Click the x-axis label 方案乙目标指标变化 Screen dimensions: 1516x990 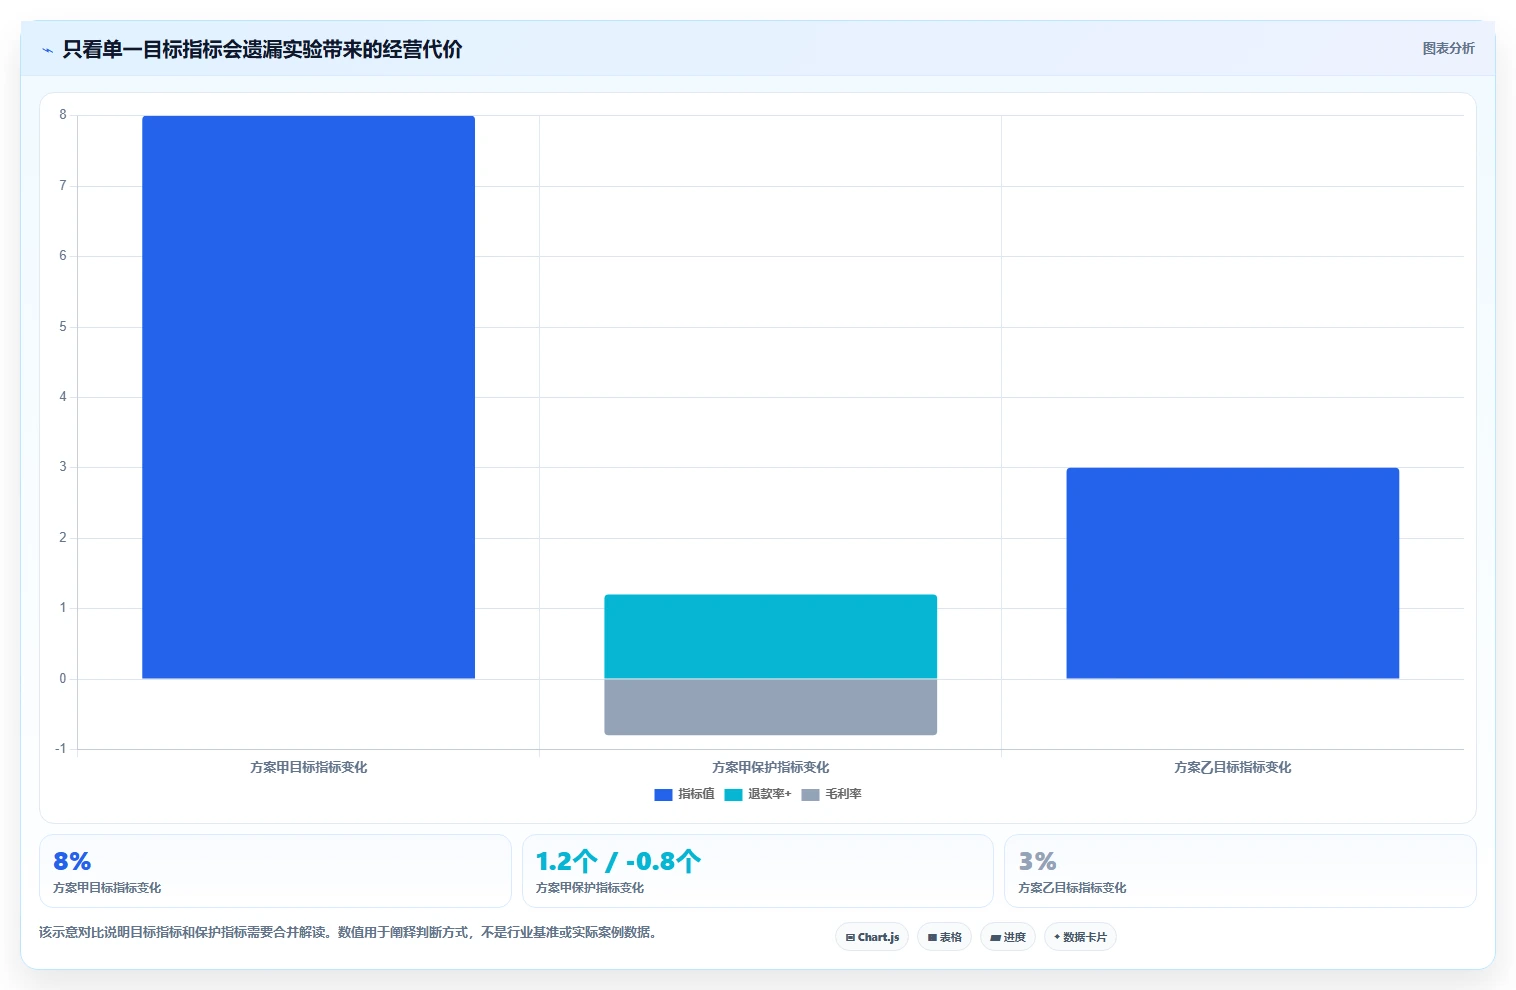pos(1232,767)
